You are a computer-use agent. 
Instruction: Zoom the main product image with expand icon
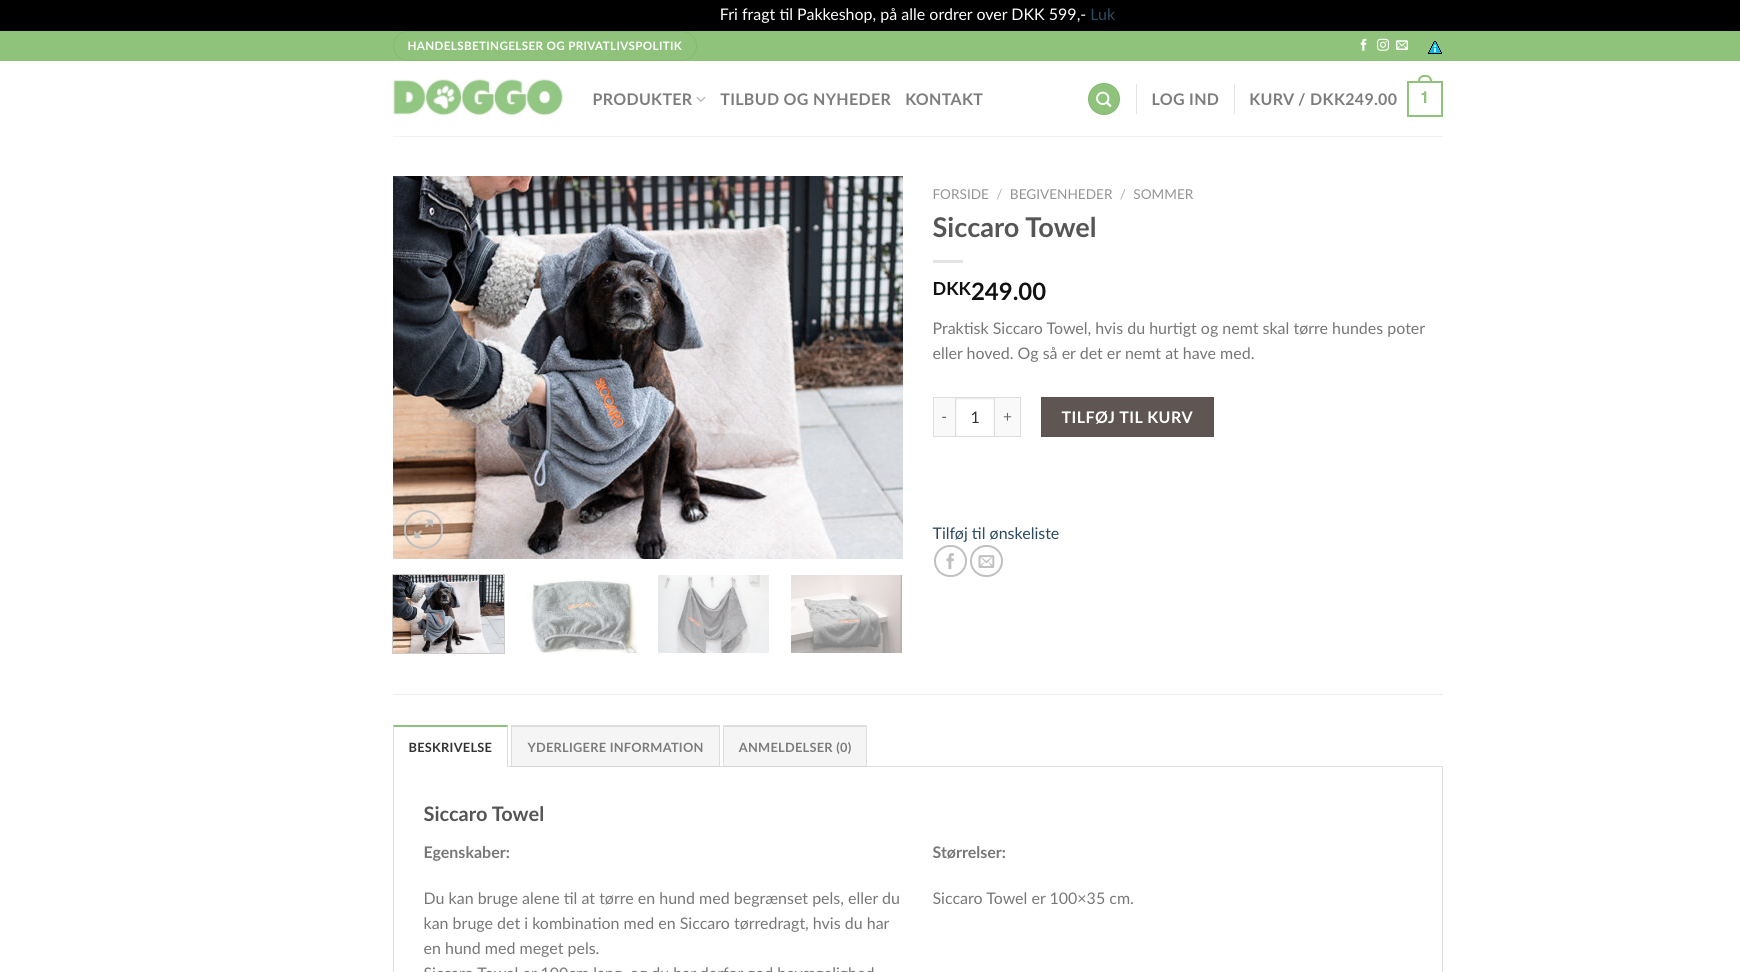tap(423, 529)
